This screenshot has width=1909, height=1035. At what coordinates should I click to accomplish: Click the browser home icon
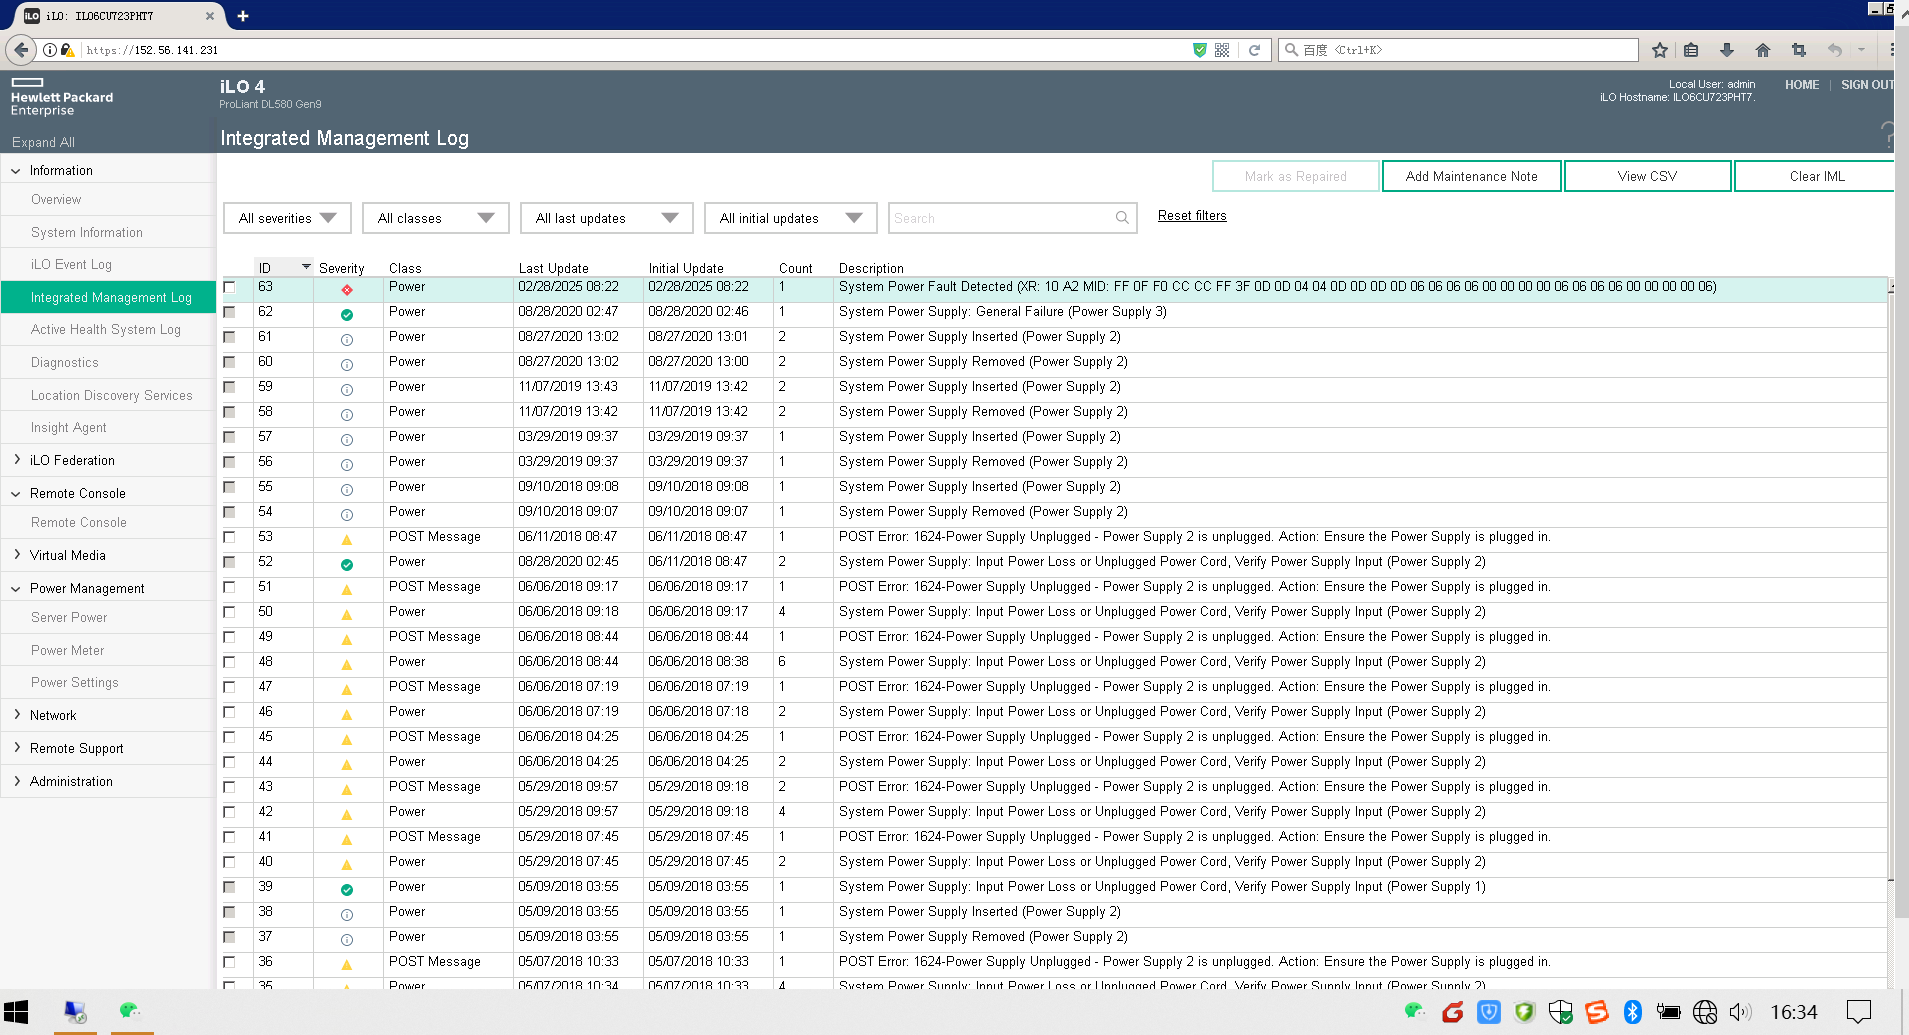tap(1762, 50)
